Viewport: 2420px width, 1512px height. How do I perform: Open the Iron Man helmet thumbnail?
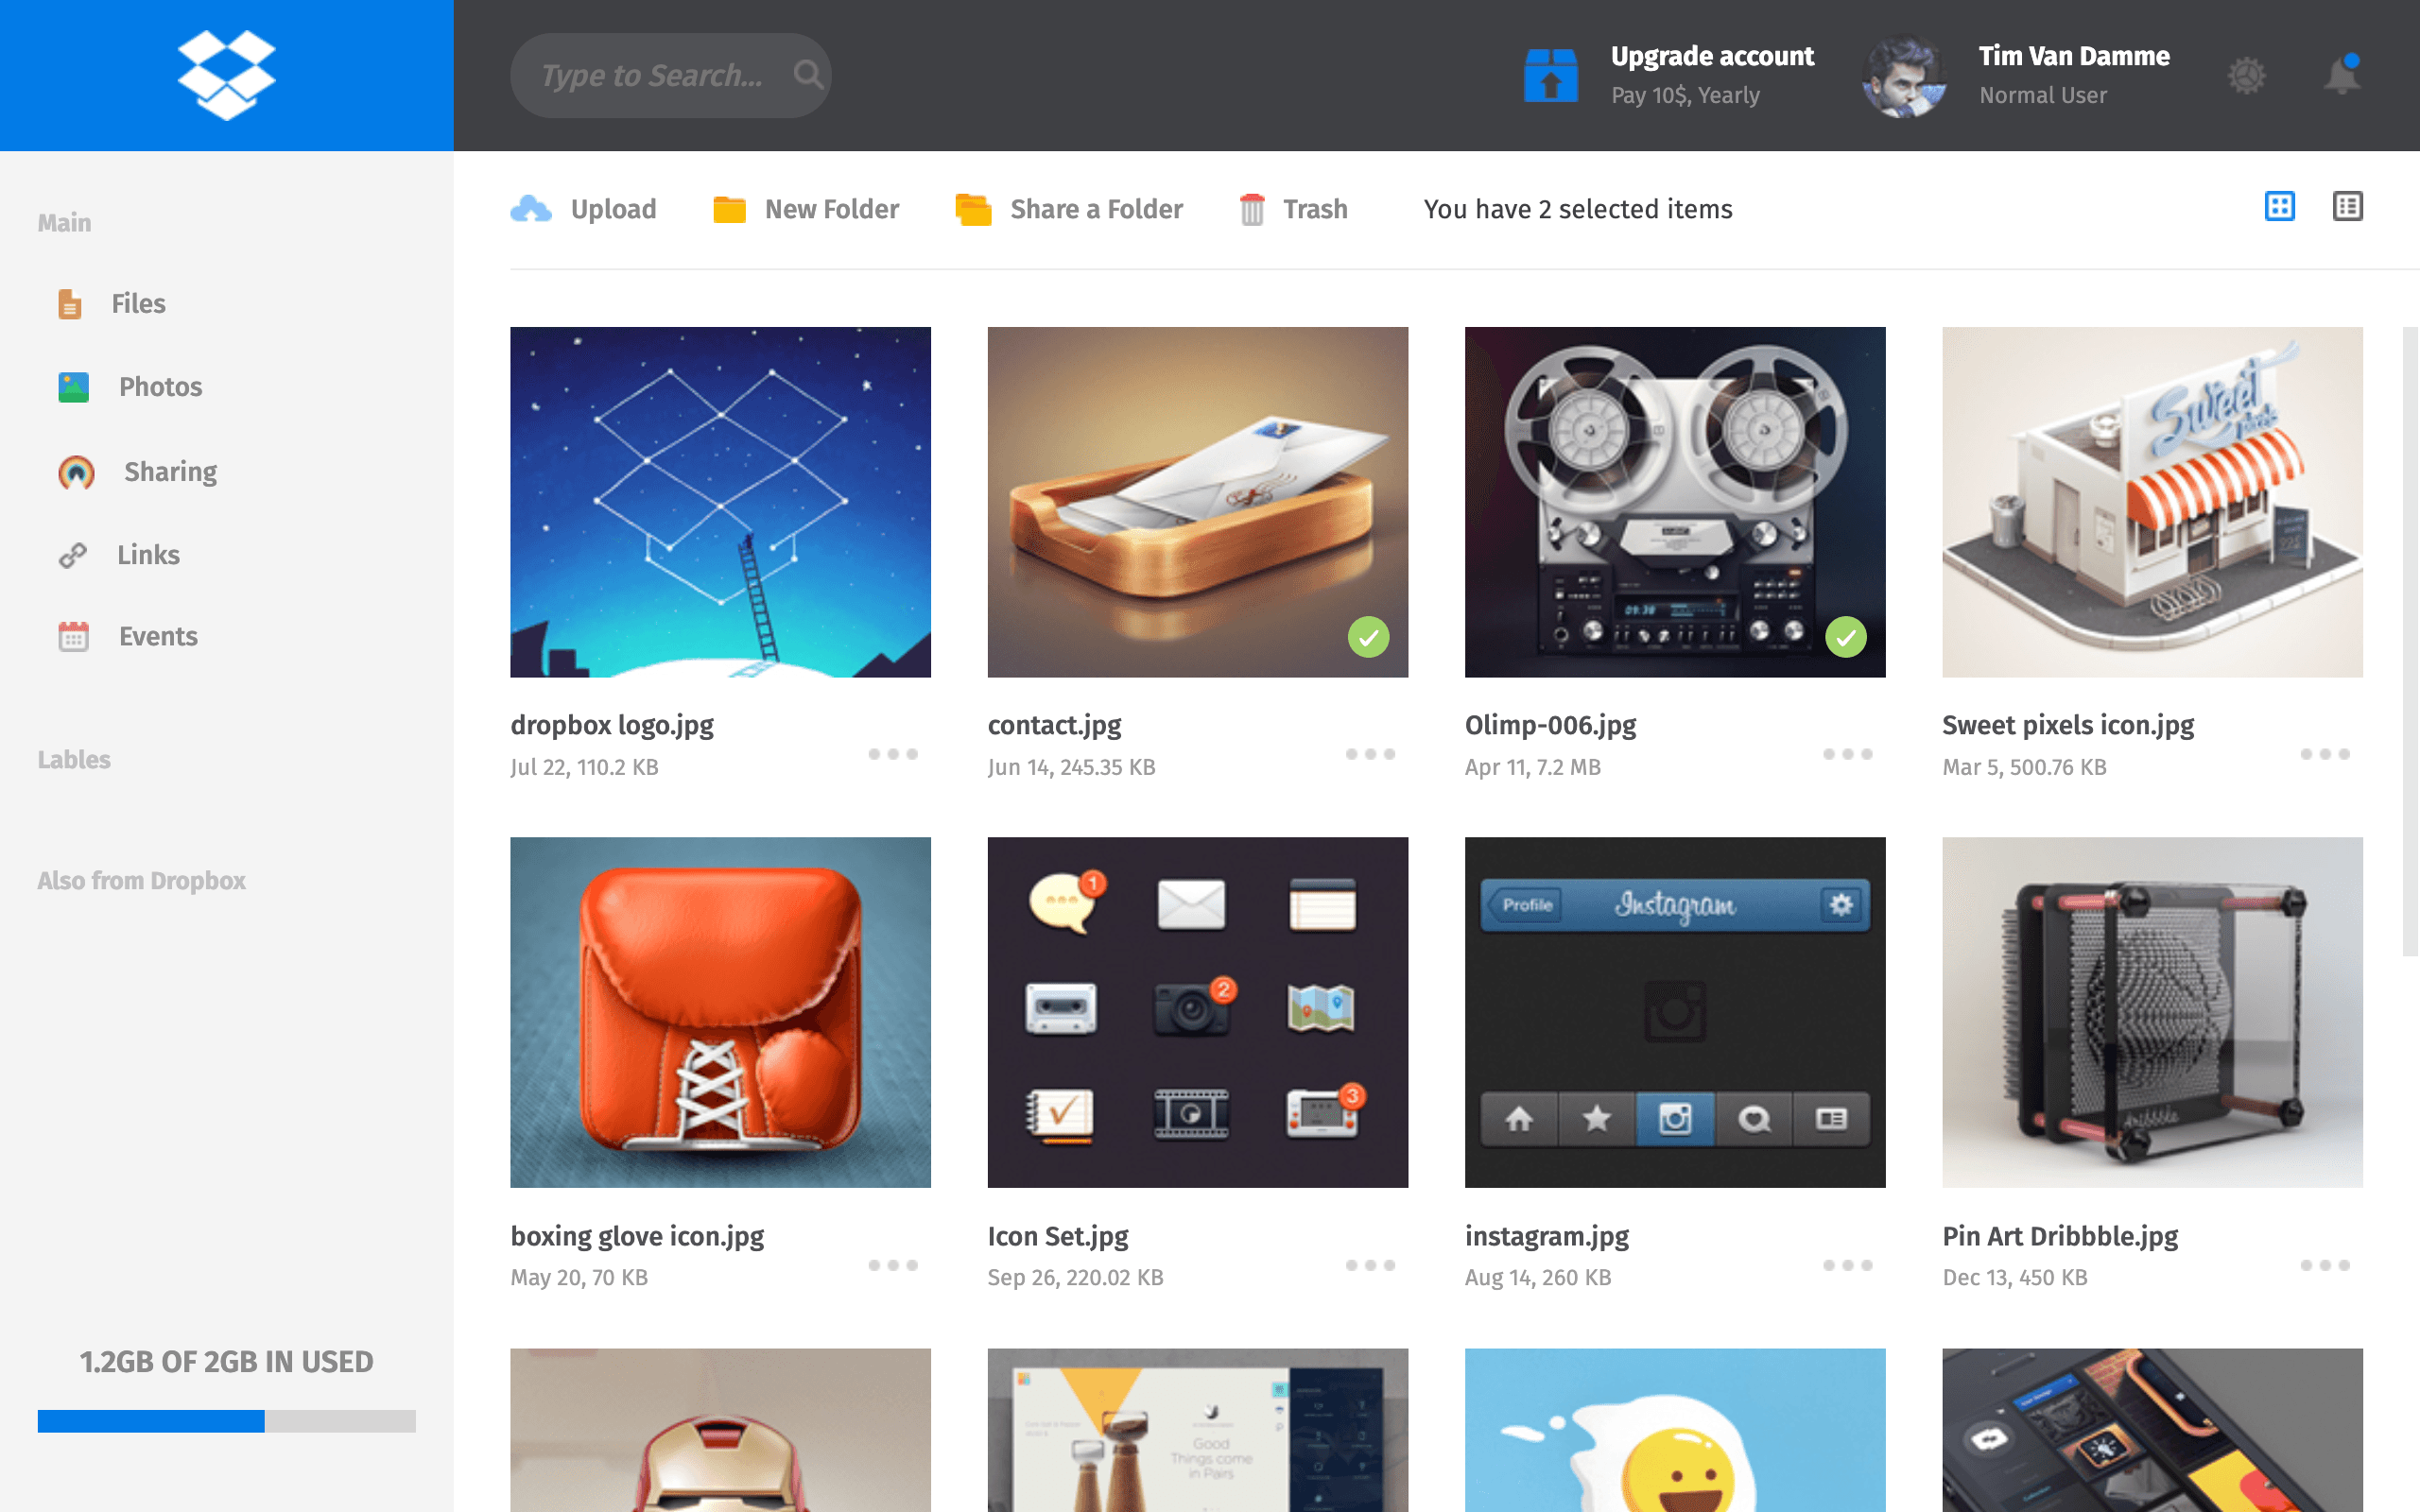coord(720,1430)
